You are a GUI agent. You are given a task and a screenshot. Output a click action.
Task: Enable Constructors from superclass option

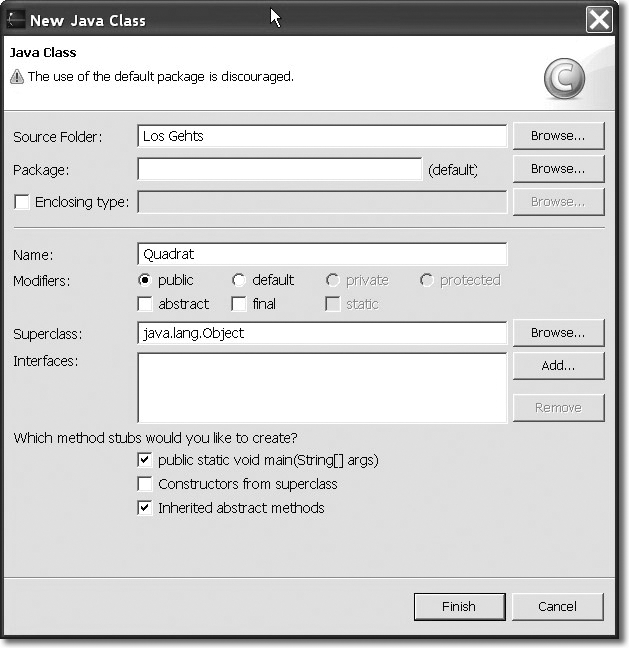(x=145, y=484)
